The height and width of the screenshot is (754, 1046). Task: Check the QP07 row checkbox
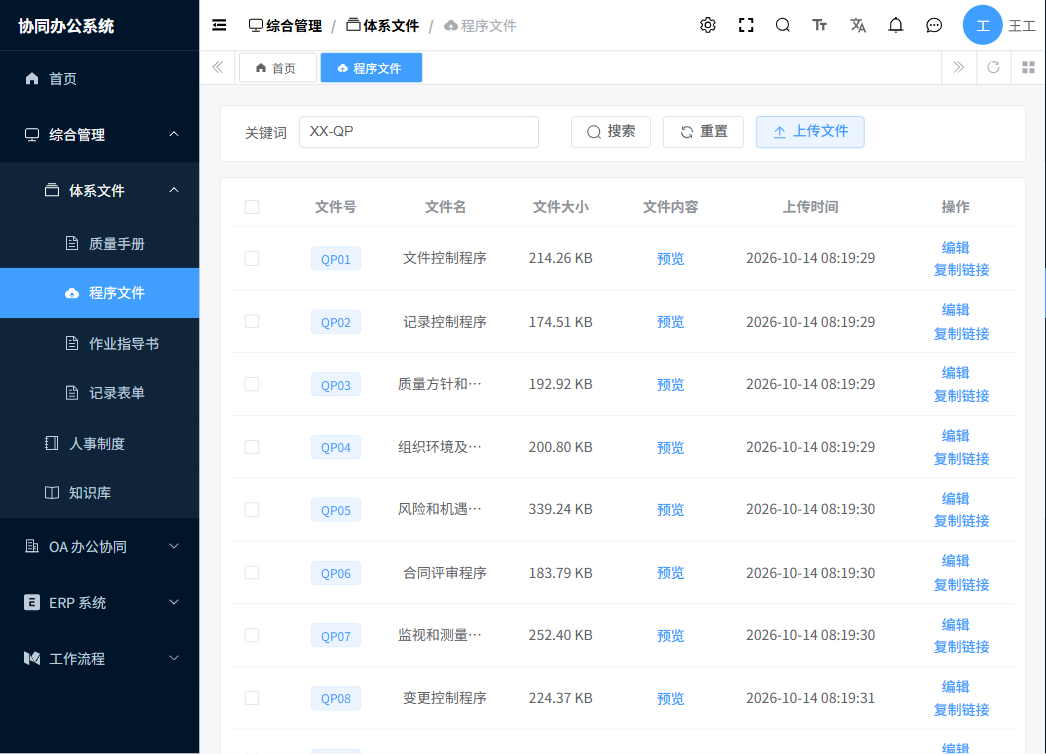252,635
